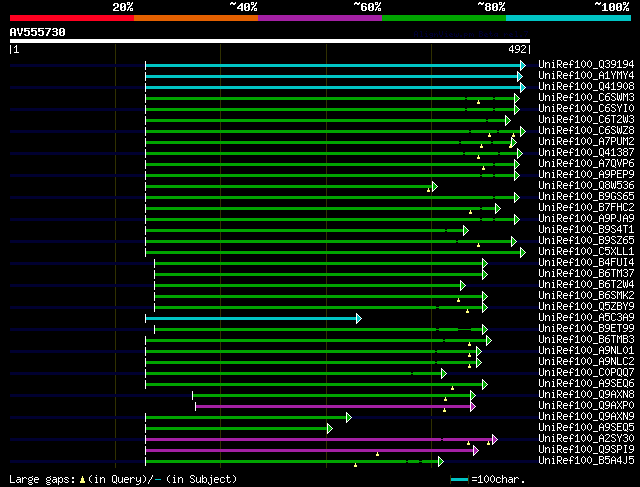Click the UniRef100_Q39194 hit label

coord(586,64)
